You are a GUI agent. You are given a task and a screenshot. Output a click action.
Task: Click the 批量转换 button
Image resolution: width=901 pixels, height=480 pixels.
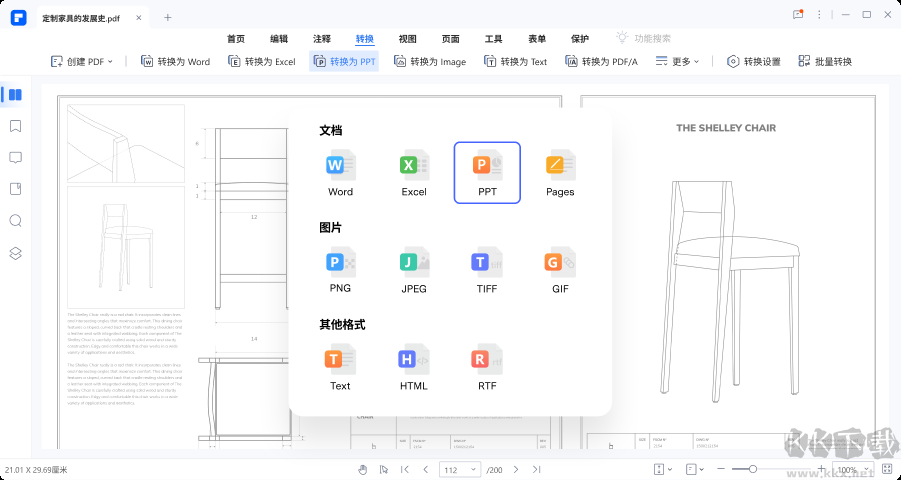click(x=825, y=61)
